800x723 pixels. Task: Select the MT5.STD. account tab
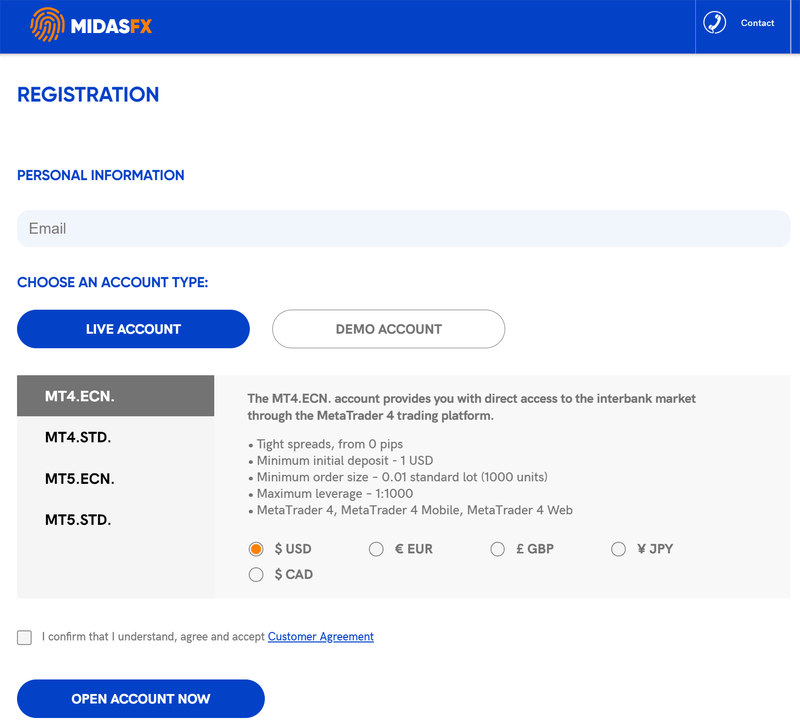(116, 520)
